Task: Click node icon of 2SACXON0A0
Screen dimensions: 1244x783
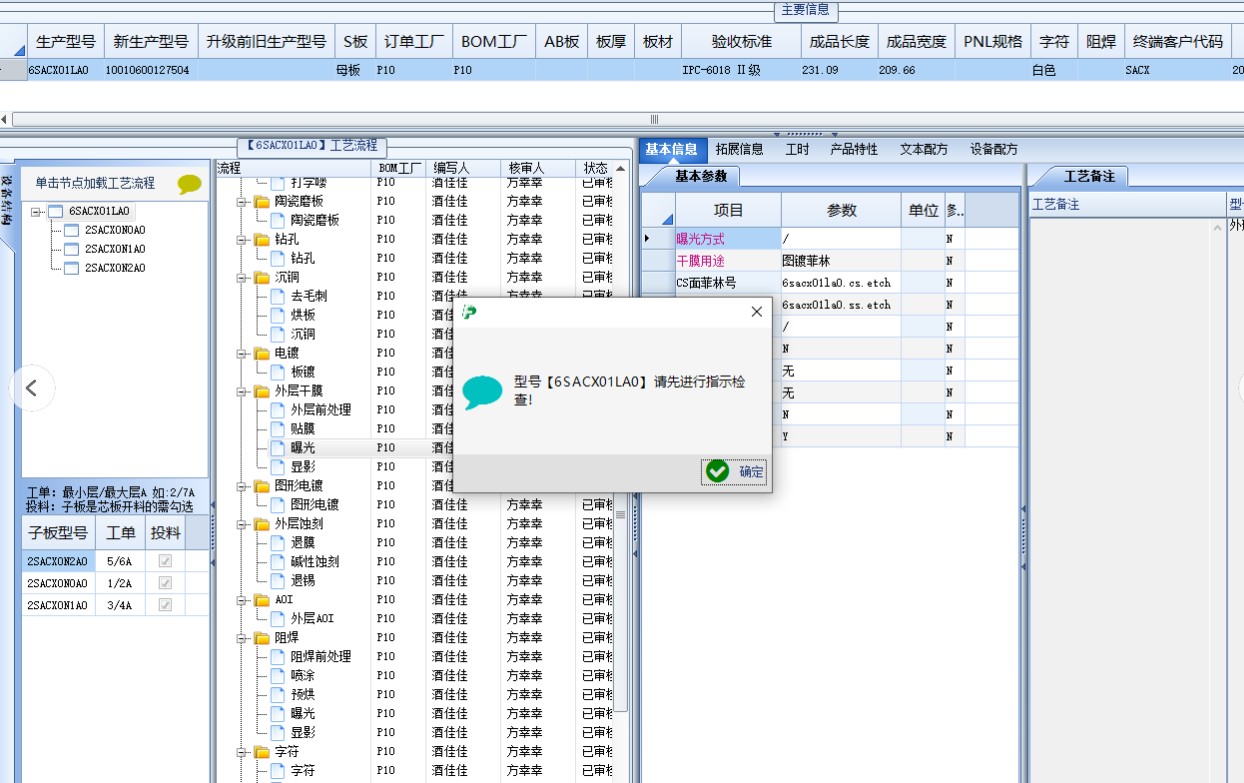Action: click(x=71, y=230)
